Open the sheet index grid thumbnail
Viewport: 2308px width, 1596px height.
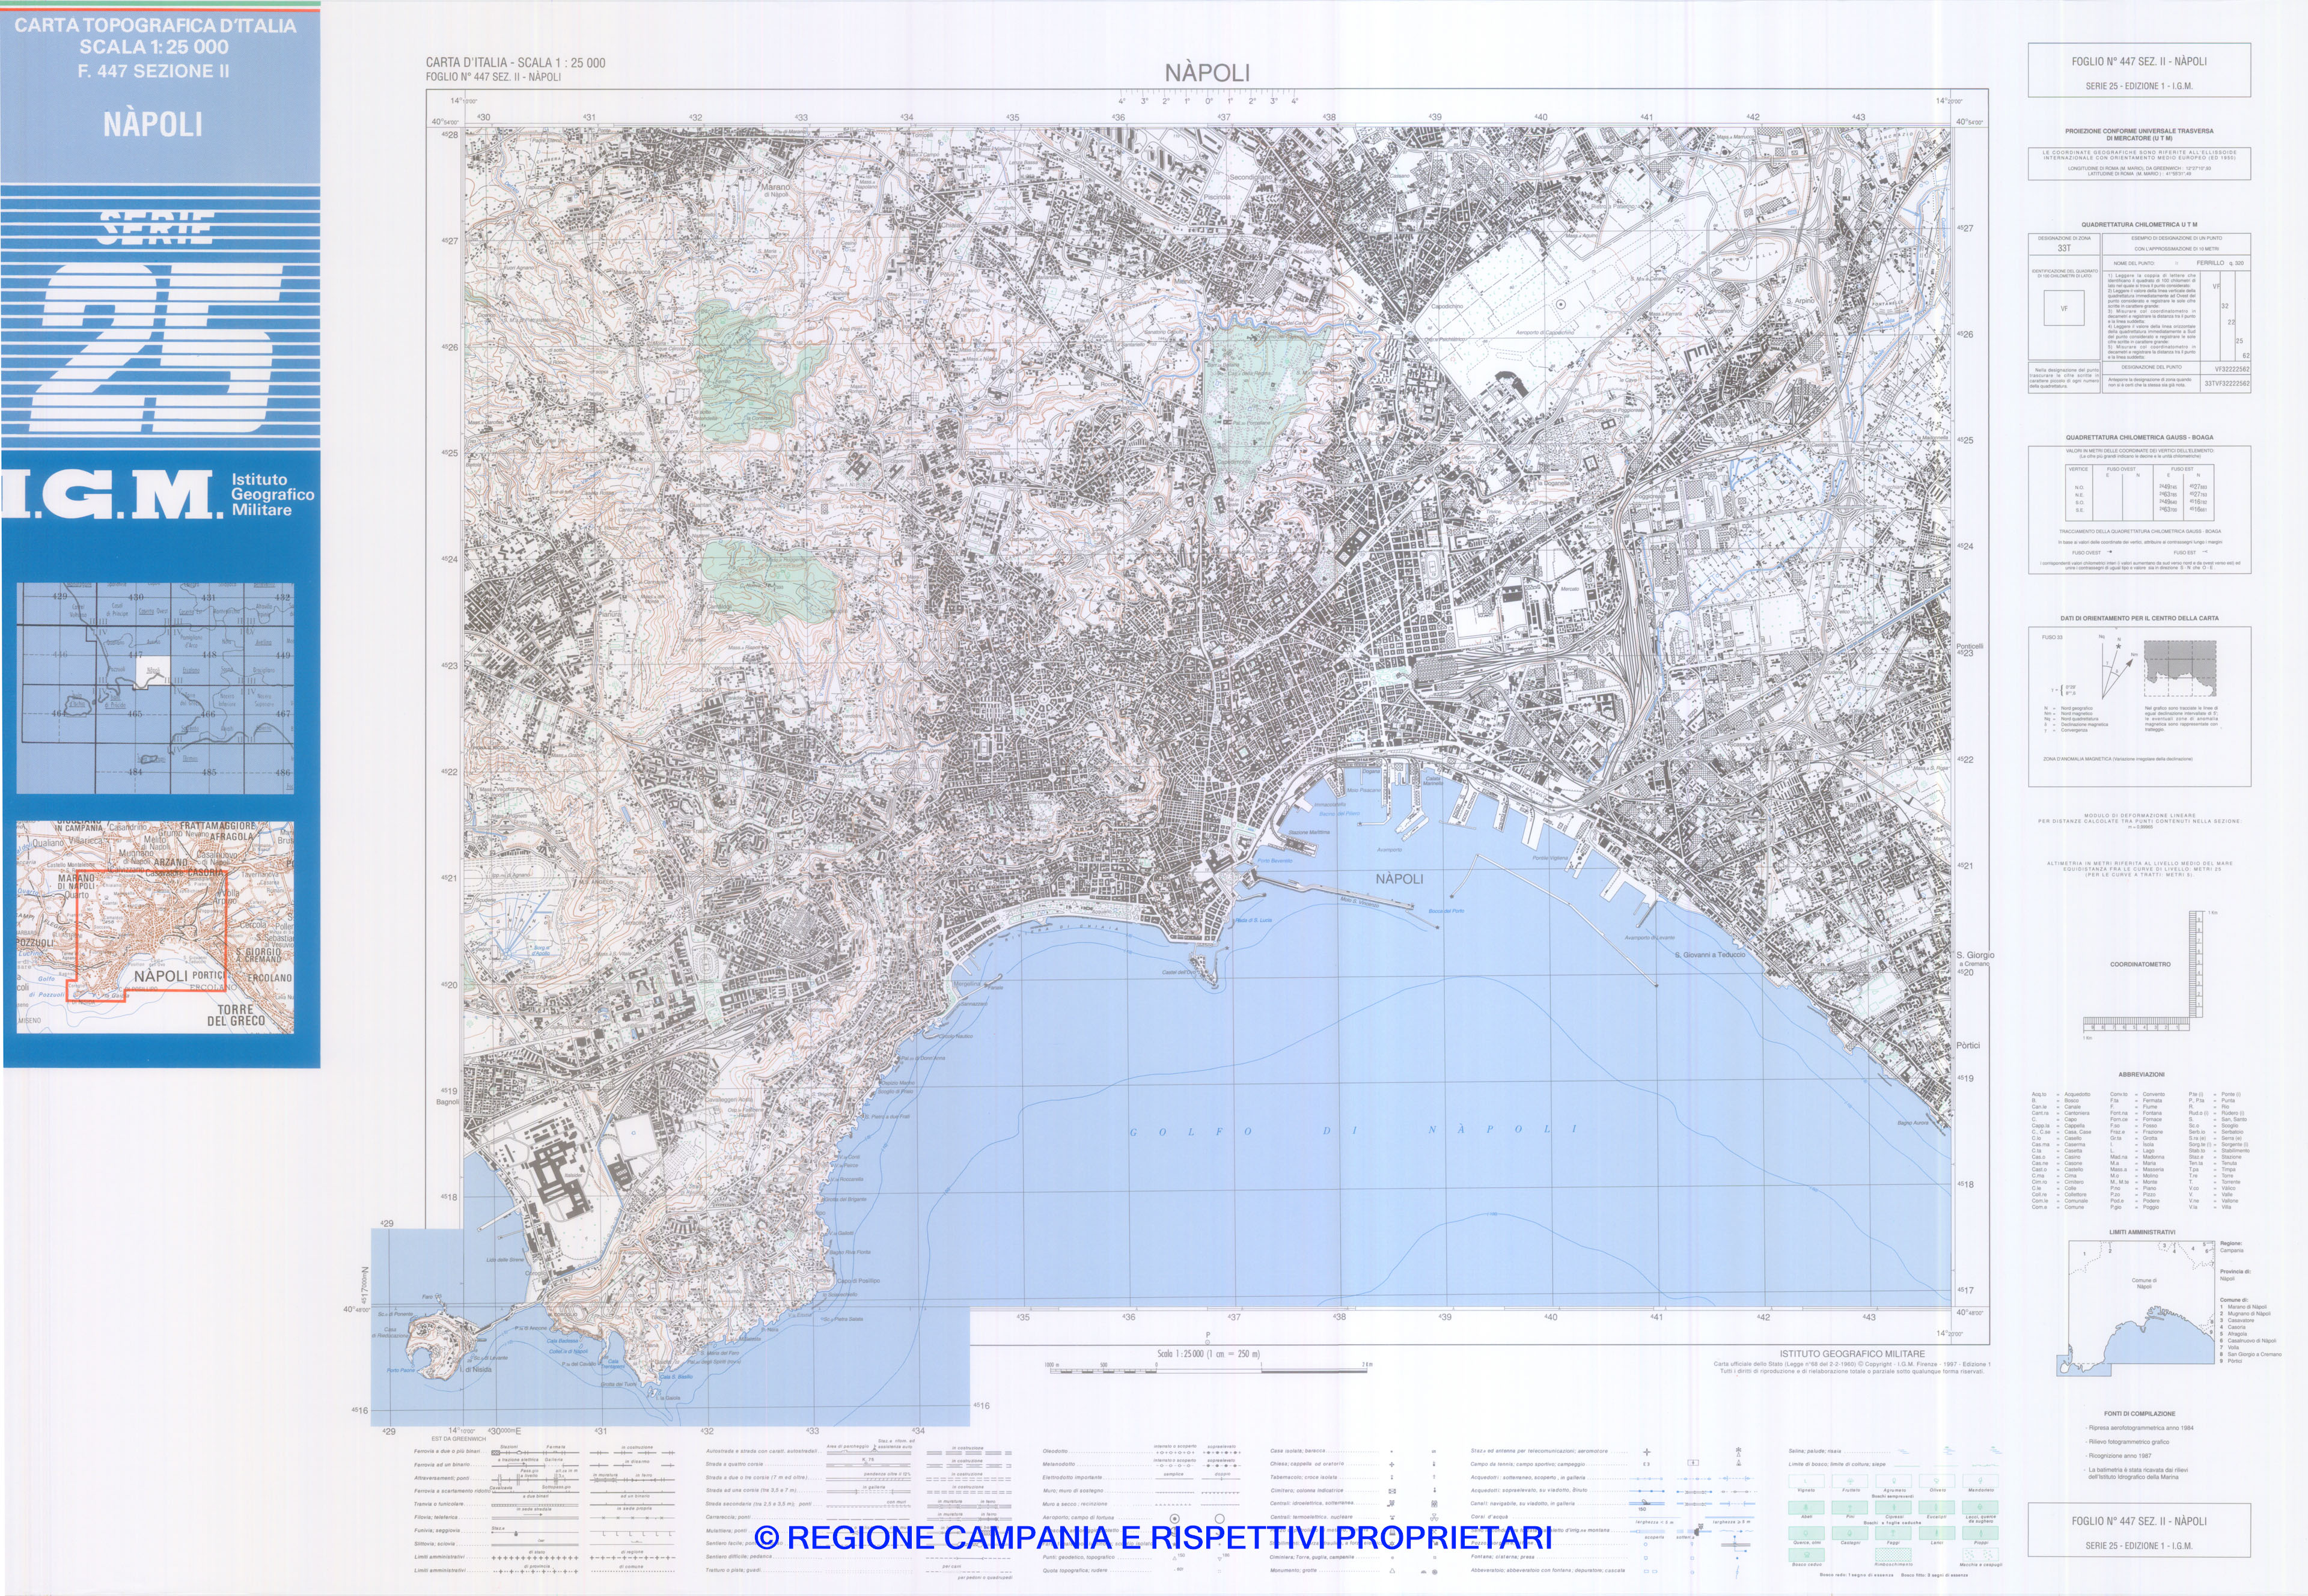pyautogui.click(x=155, y=689)
